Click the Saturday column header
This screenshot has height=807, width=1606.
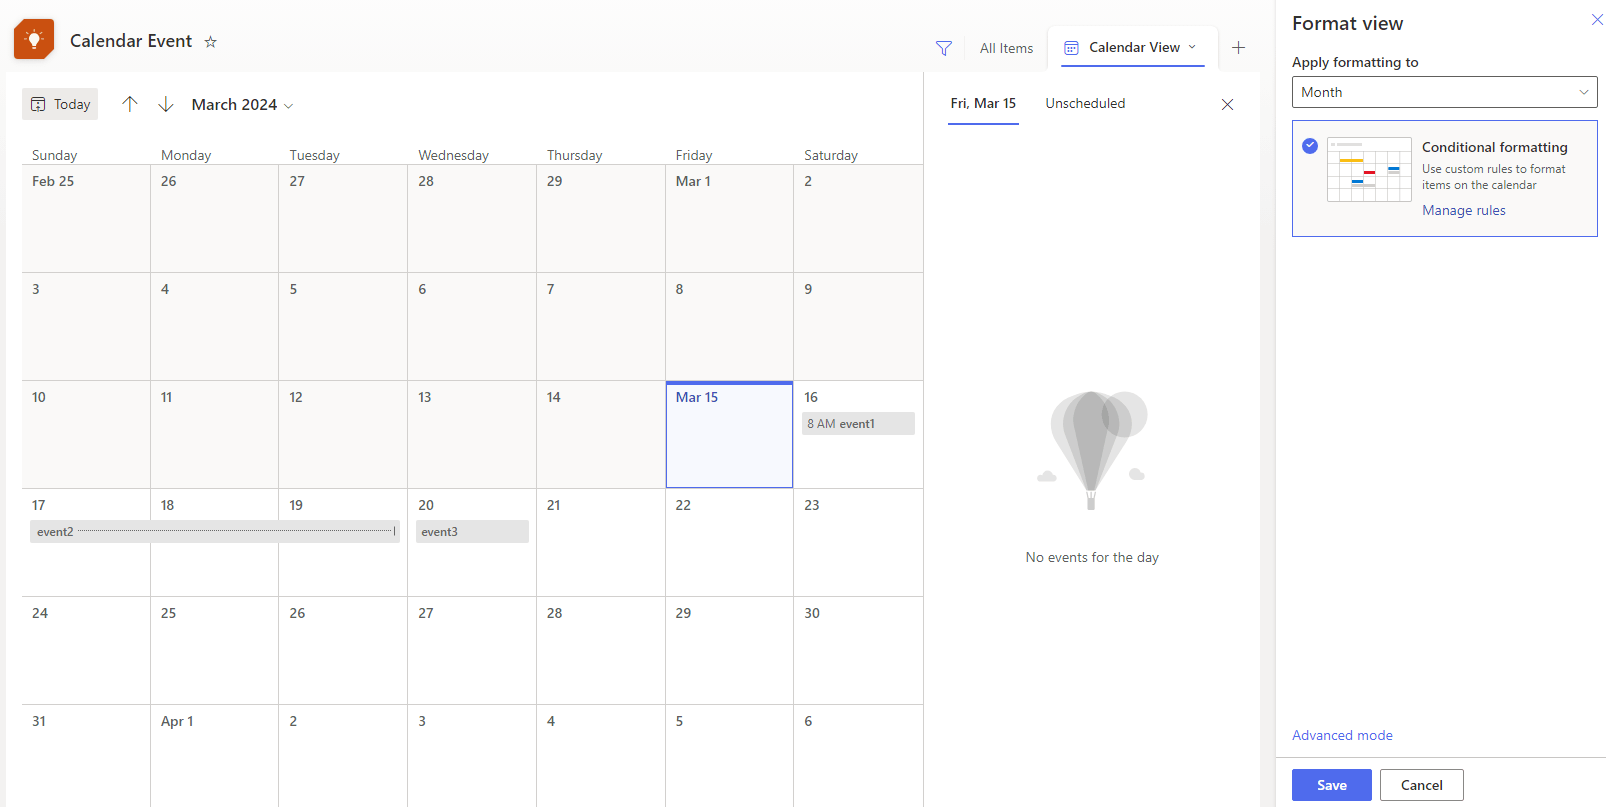[831, 155]
